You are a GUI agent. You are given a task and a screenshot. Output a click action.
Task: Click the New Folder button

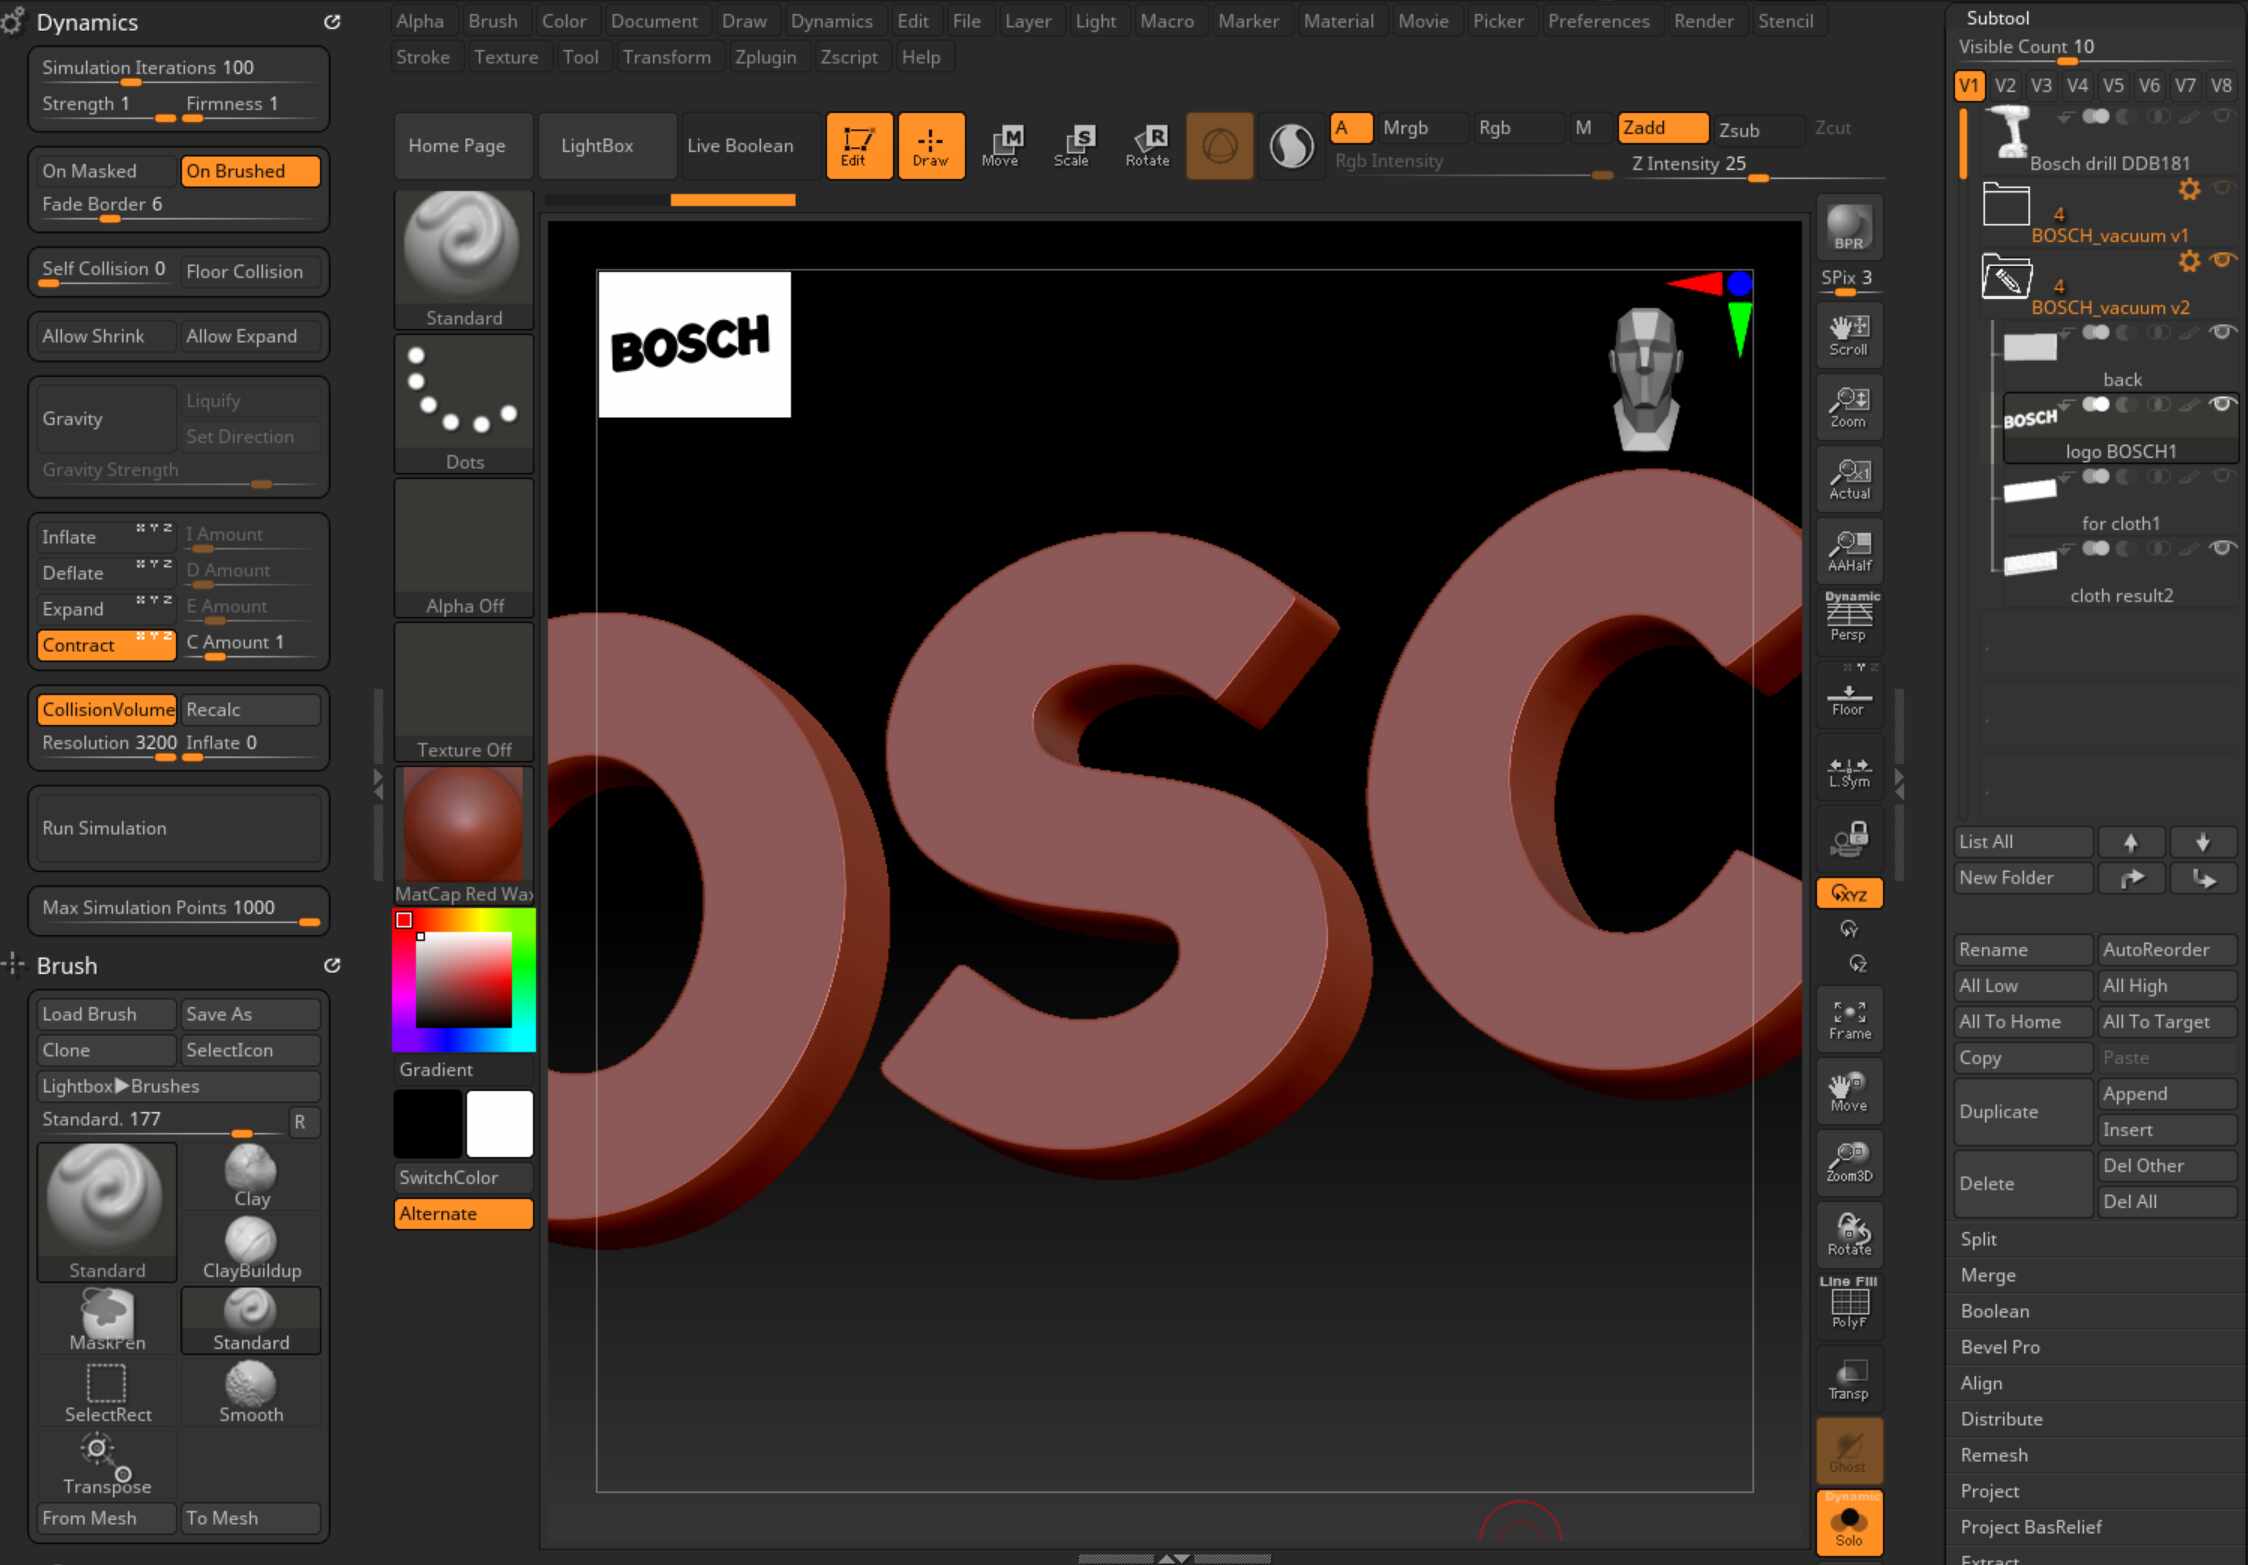(x=2023, y=878)
